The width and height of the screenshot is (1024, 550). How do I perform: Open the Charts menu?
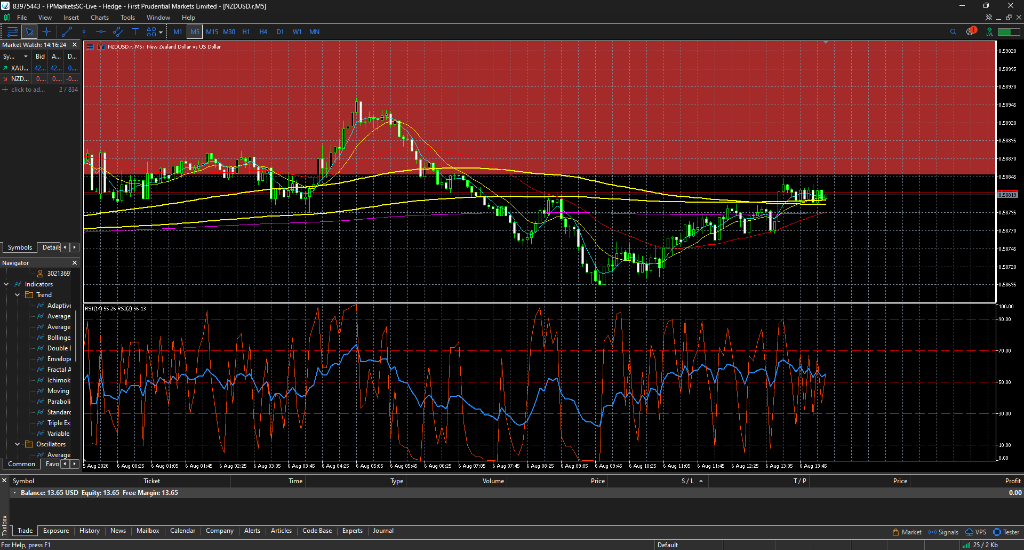click(99, 18)
